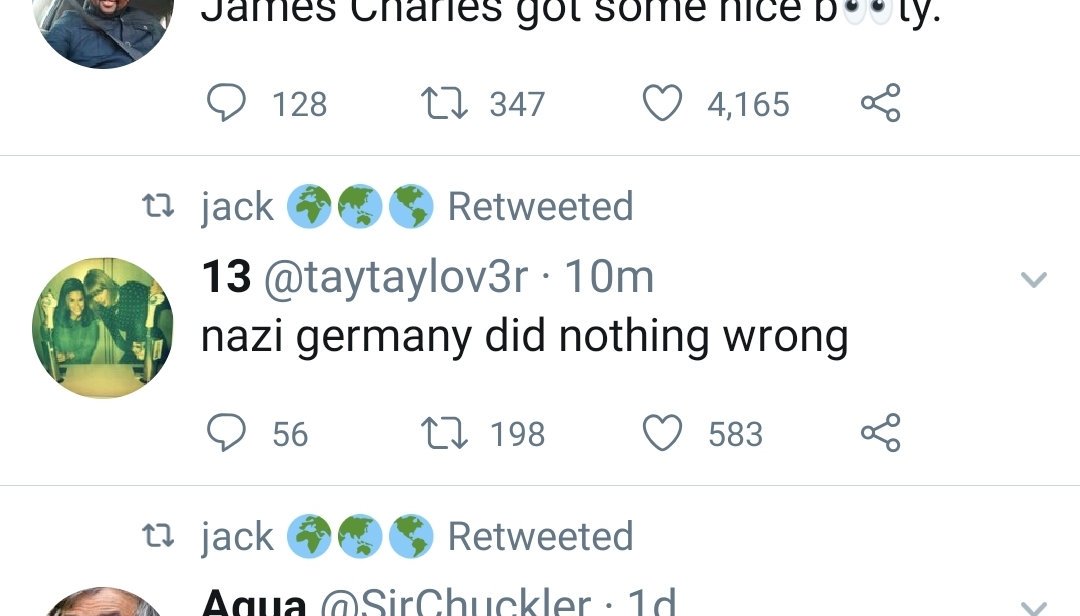
Task: Visit the @taytaylov3r handle
Action: click(x=395, y=277)
